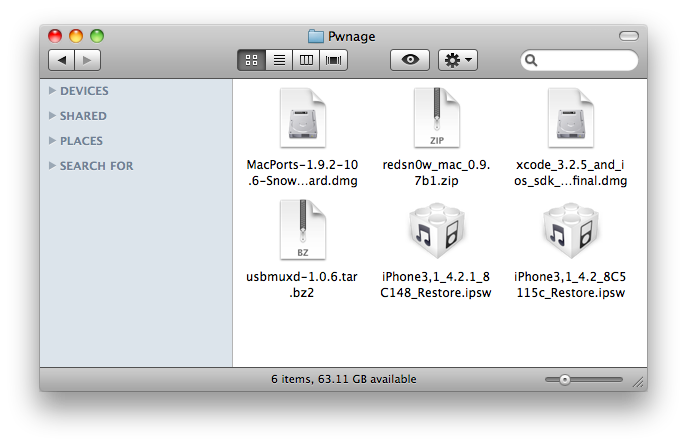687x446 pixels.
Task: Go back with the left arrow button
Action: coord(62,60)
